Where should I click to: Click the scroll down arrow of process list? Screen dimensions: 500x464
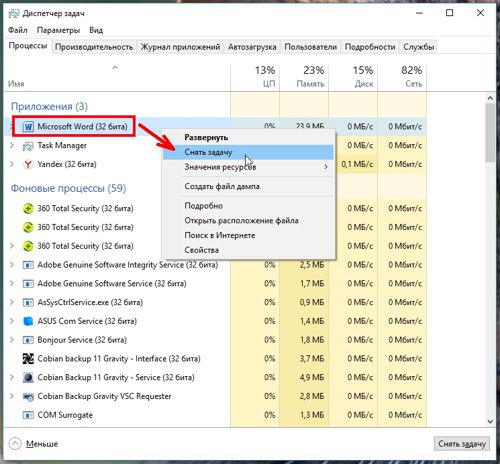pyautogui.click(x=490, y=421)
